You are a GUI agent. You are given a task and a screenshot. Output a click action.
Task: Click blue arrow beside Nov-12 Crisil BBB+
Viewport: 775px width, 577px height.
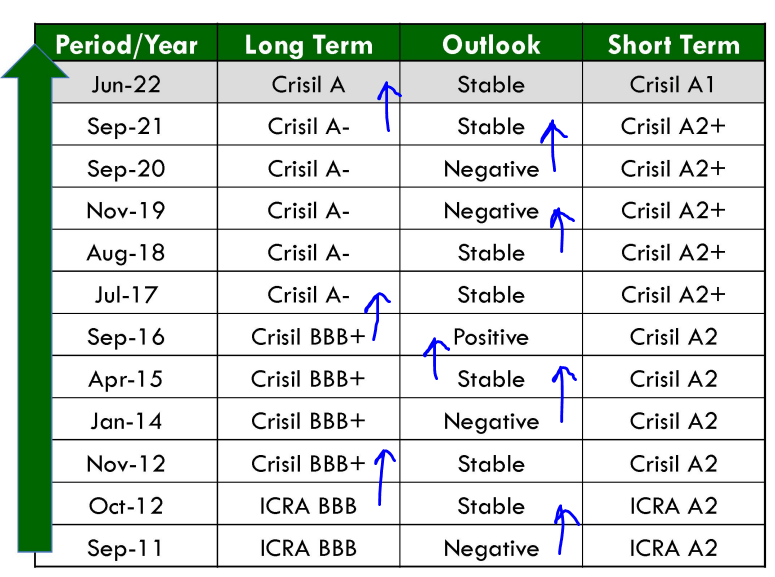pos(382,477)
